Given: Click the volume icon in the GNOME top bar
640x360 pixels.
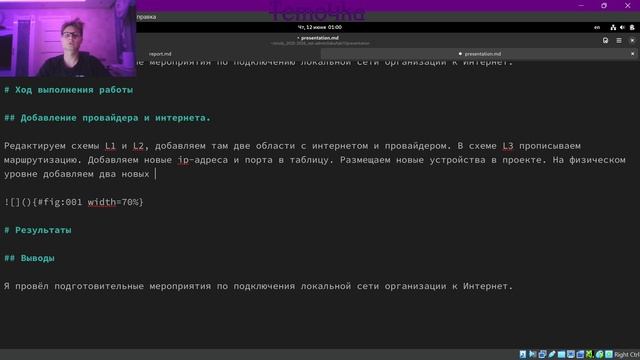Looking at the screenshot, I should [x=622, y=27].
